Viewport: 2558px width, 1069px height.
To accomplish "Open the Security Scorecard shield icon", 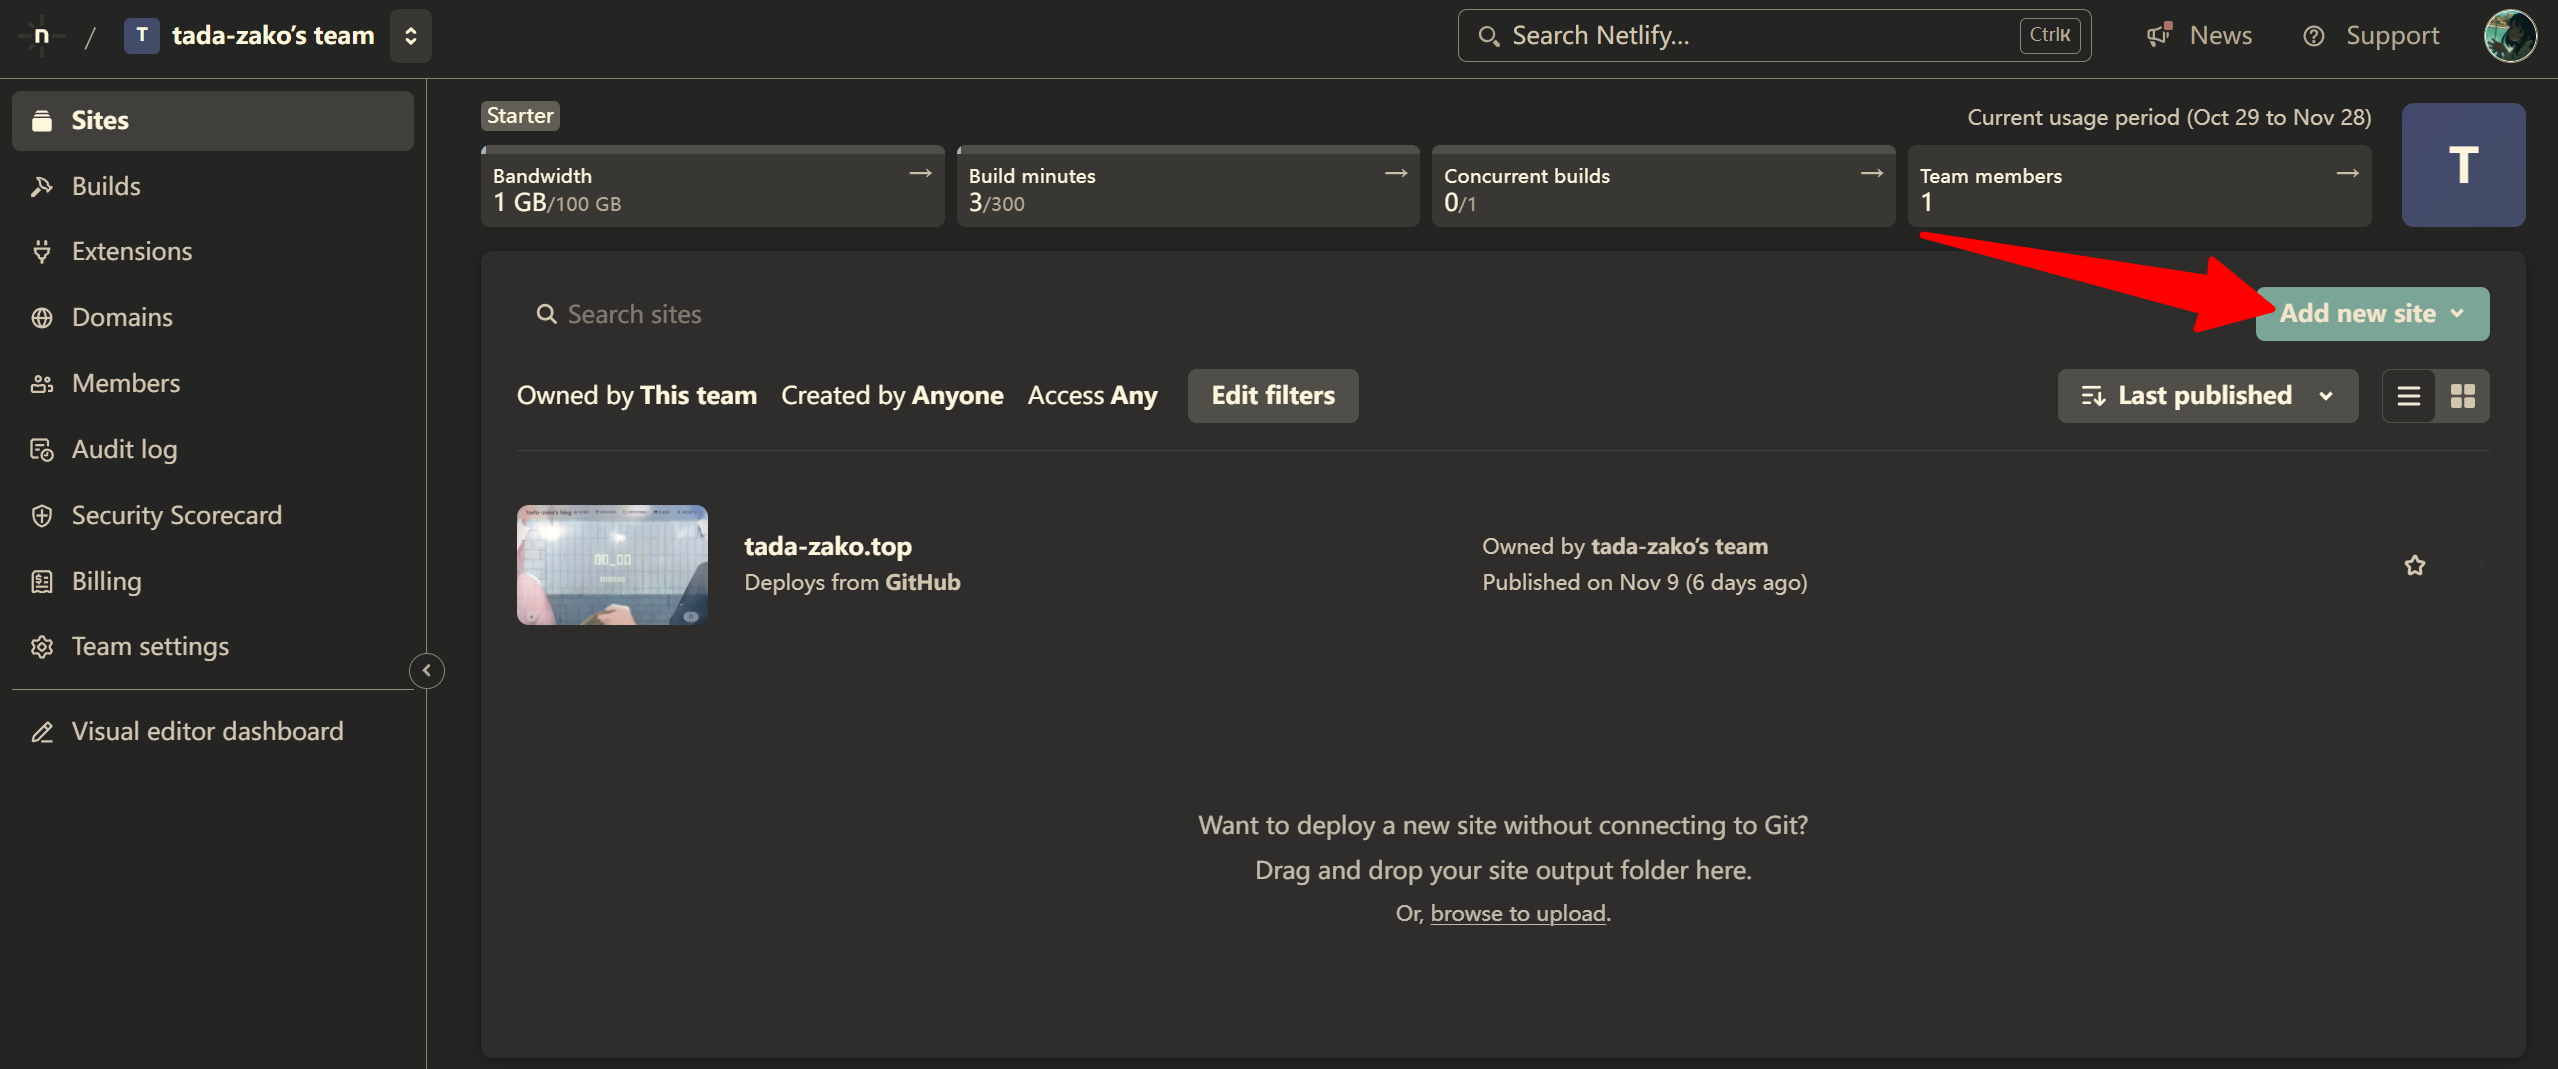I will pyautogui.click(x=41, y=515).
